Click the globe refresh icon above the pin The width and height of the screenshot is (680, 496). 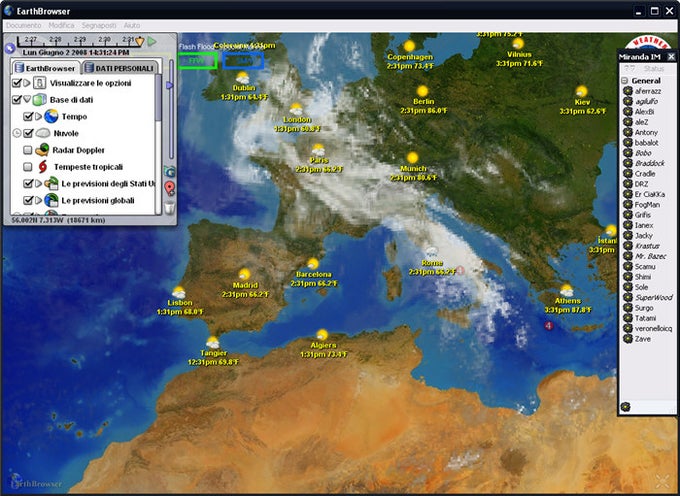tap(170, 172)
